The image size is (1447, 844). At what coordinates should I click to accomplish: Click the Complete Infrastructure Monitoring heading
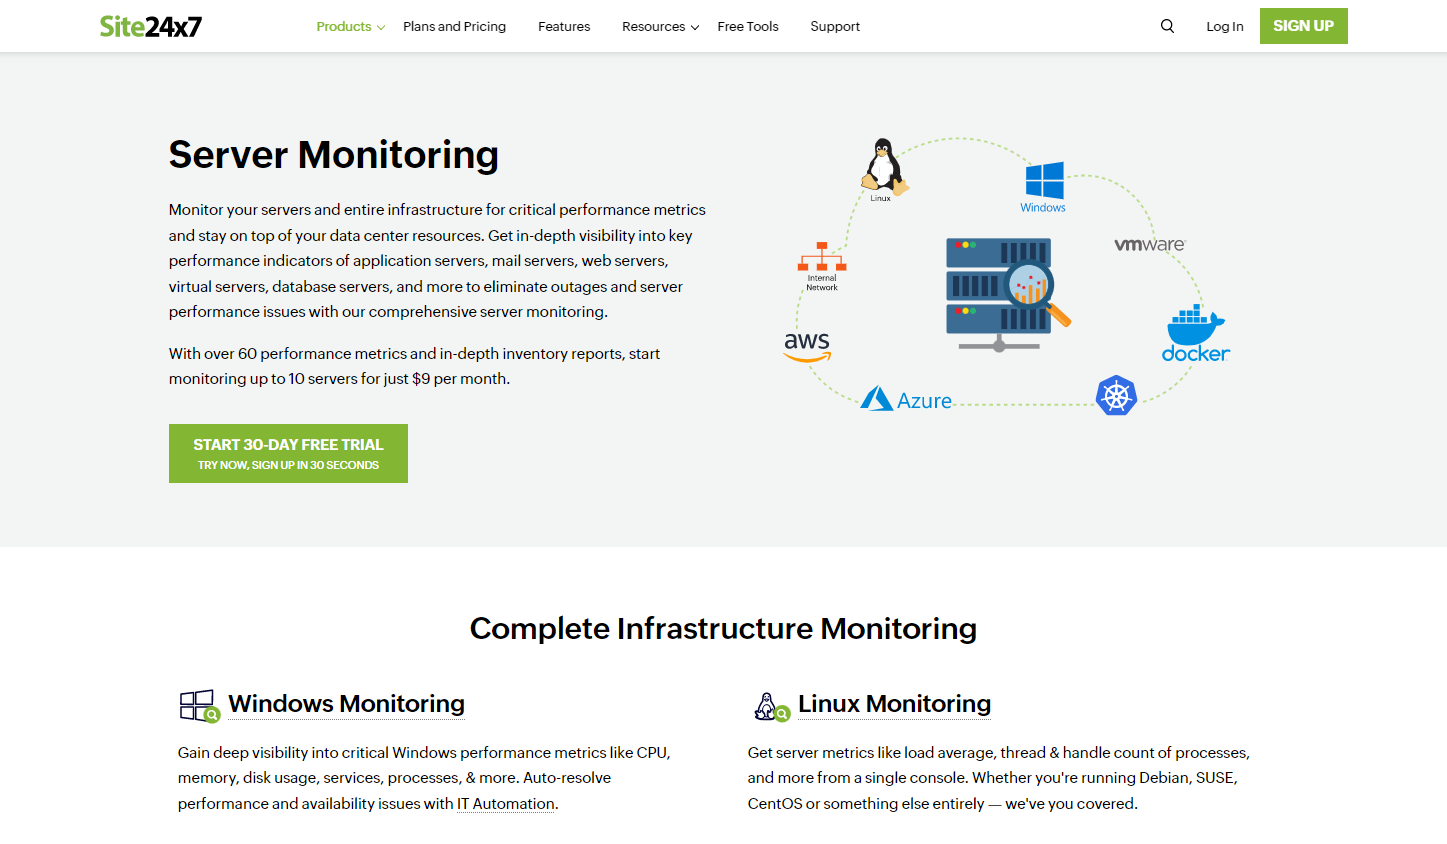tap(723, 628)
